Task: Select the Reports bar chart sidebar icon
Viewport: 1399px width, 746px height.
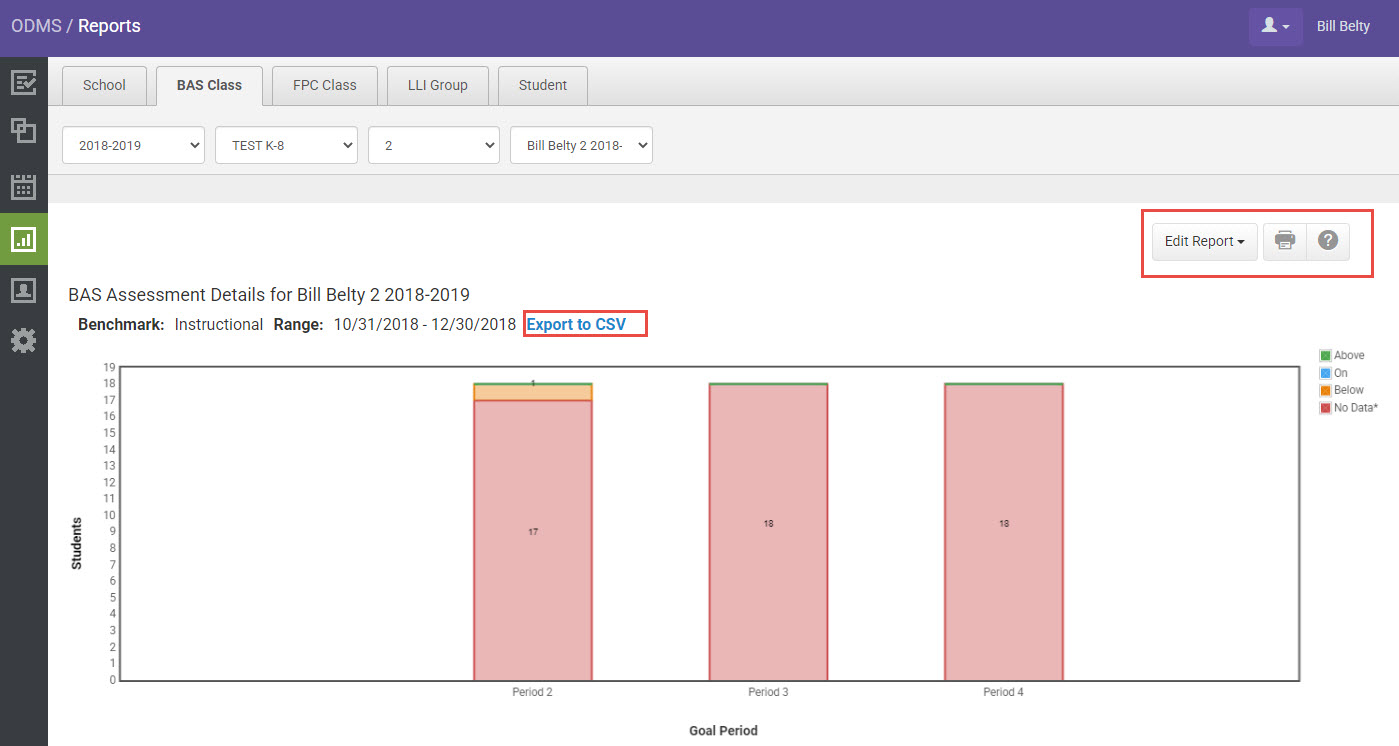Action: pos(23,239)
